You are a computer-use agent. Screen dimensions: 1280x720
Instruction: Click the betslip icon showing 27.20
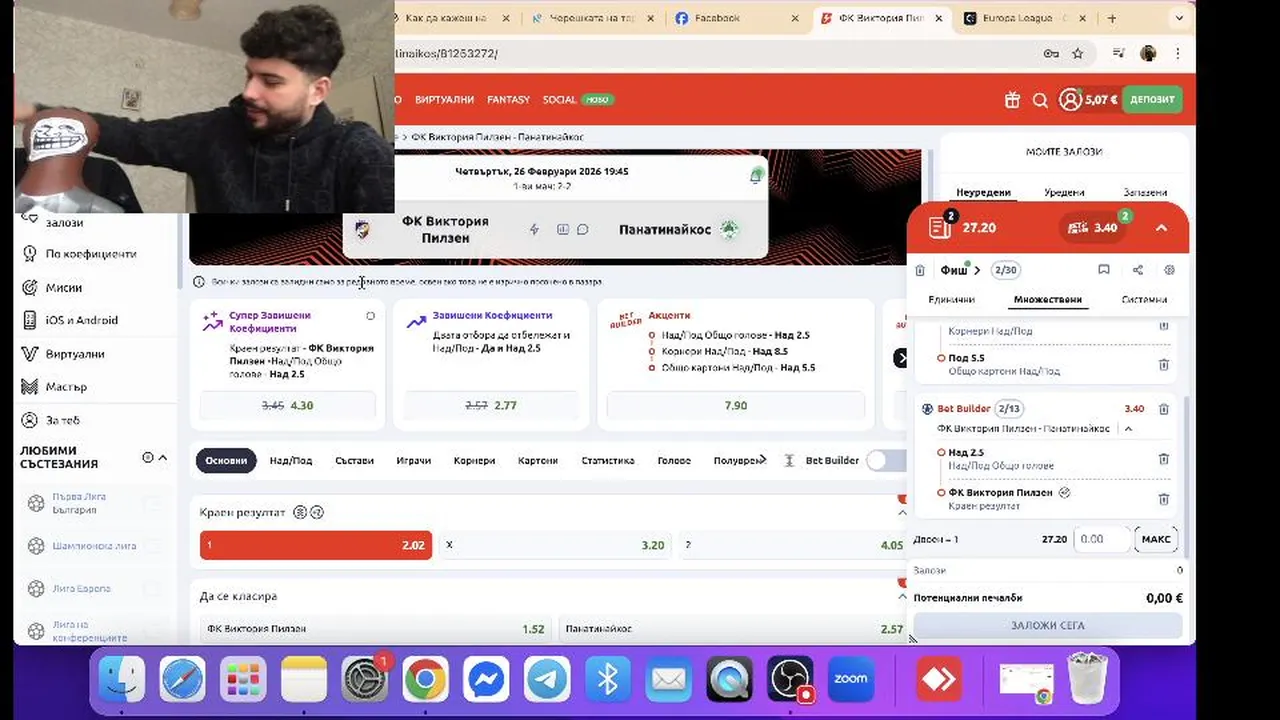tap(940, 227)
